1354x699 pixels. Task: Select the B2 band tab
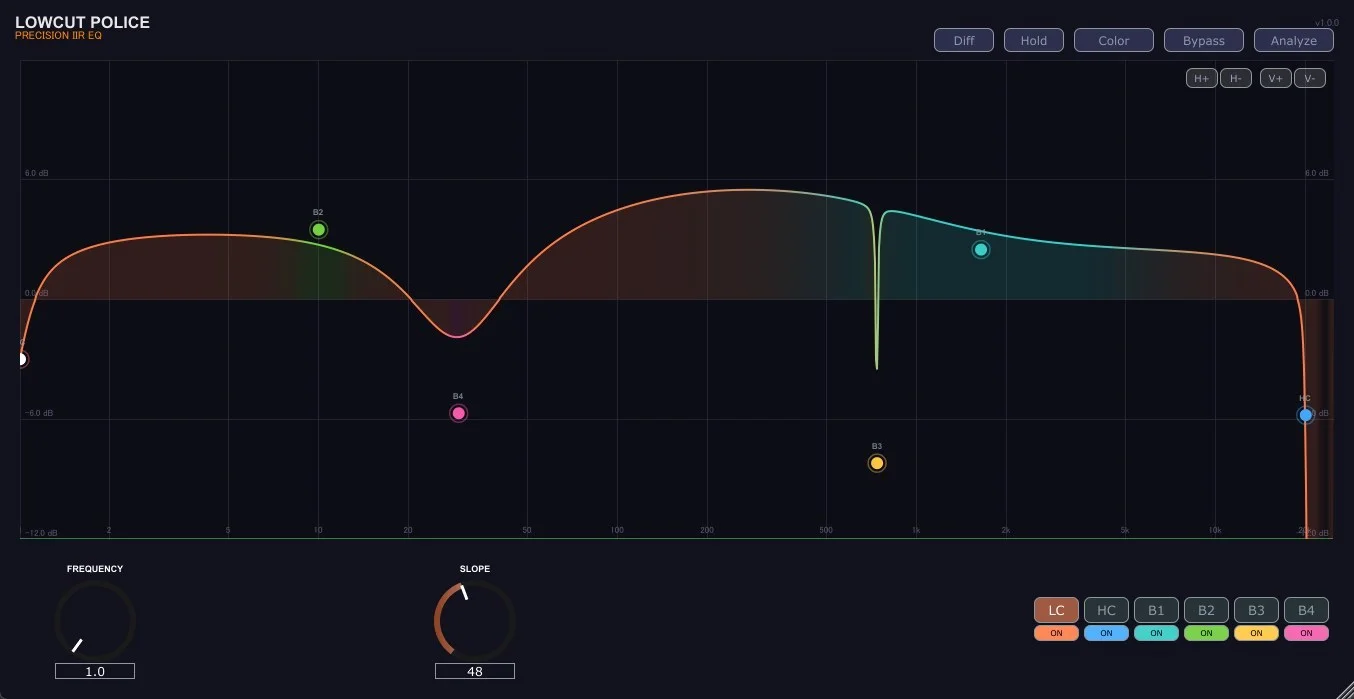1207,610
